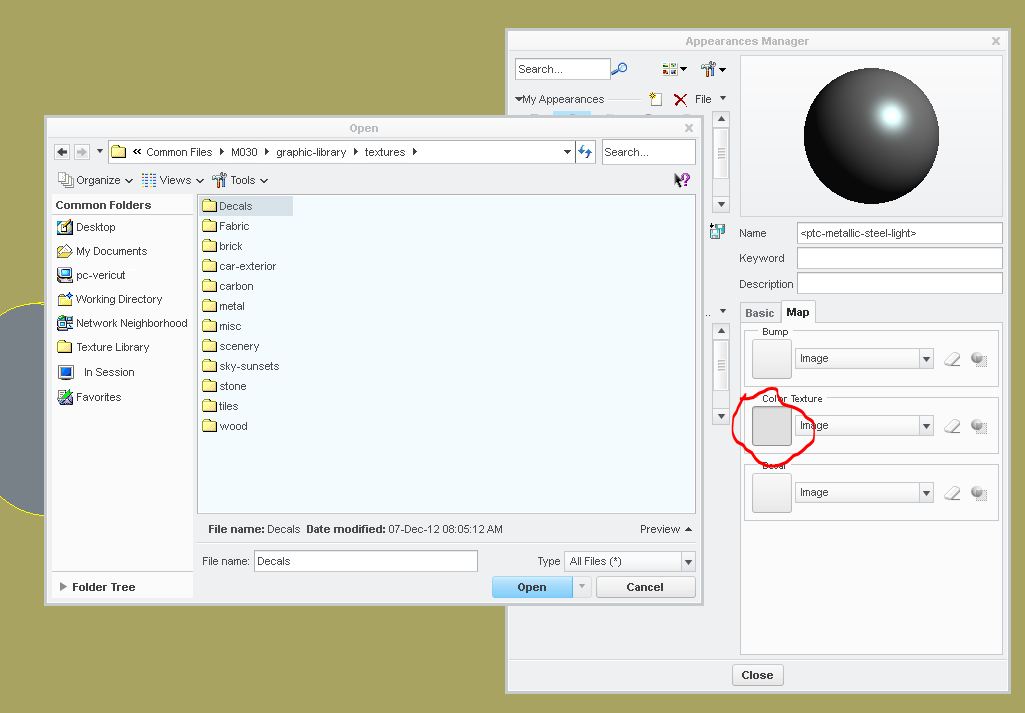Click Appearances Manager search magnifier icon
Viewport: 1025px width, 713px height.
620,69
